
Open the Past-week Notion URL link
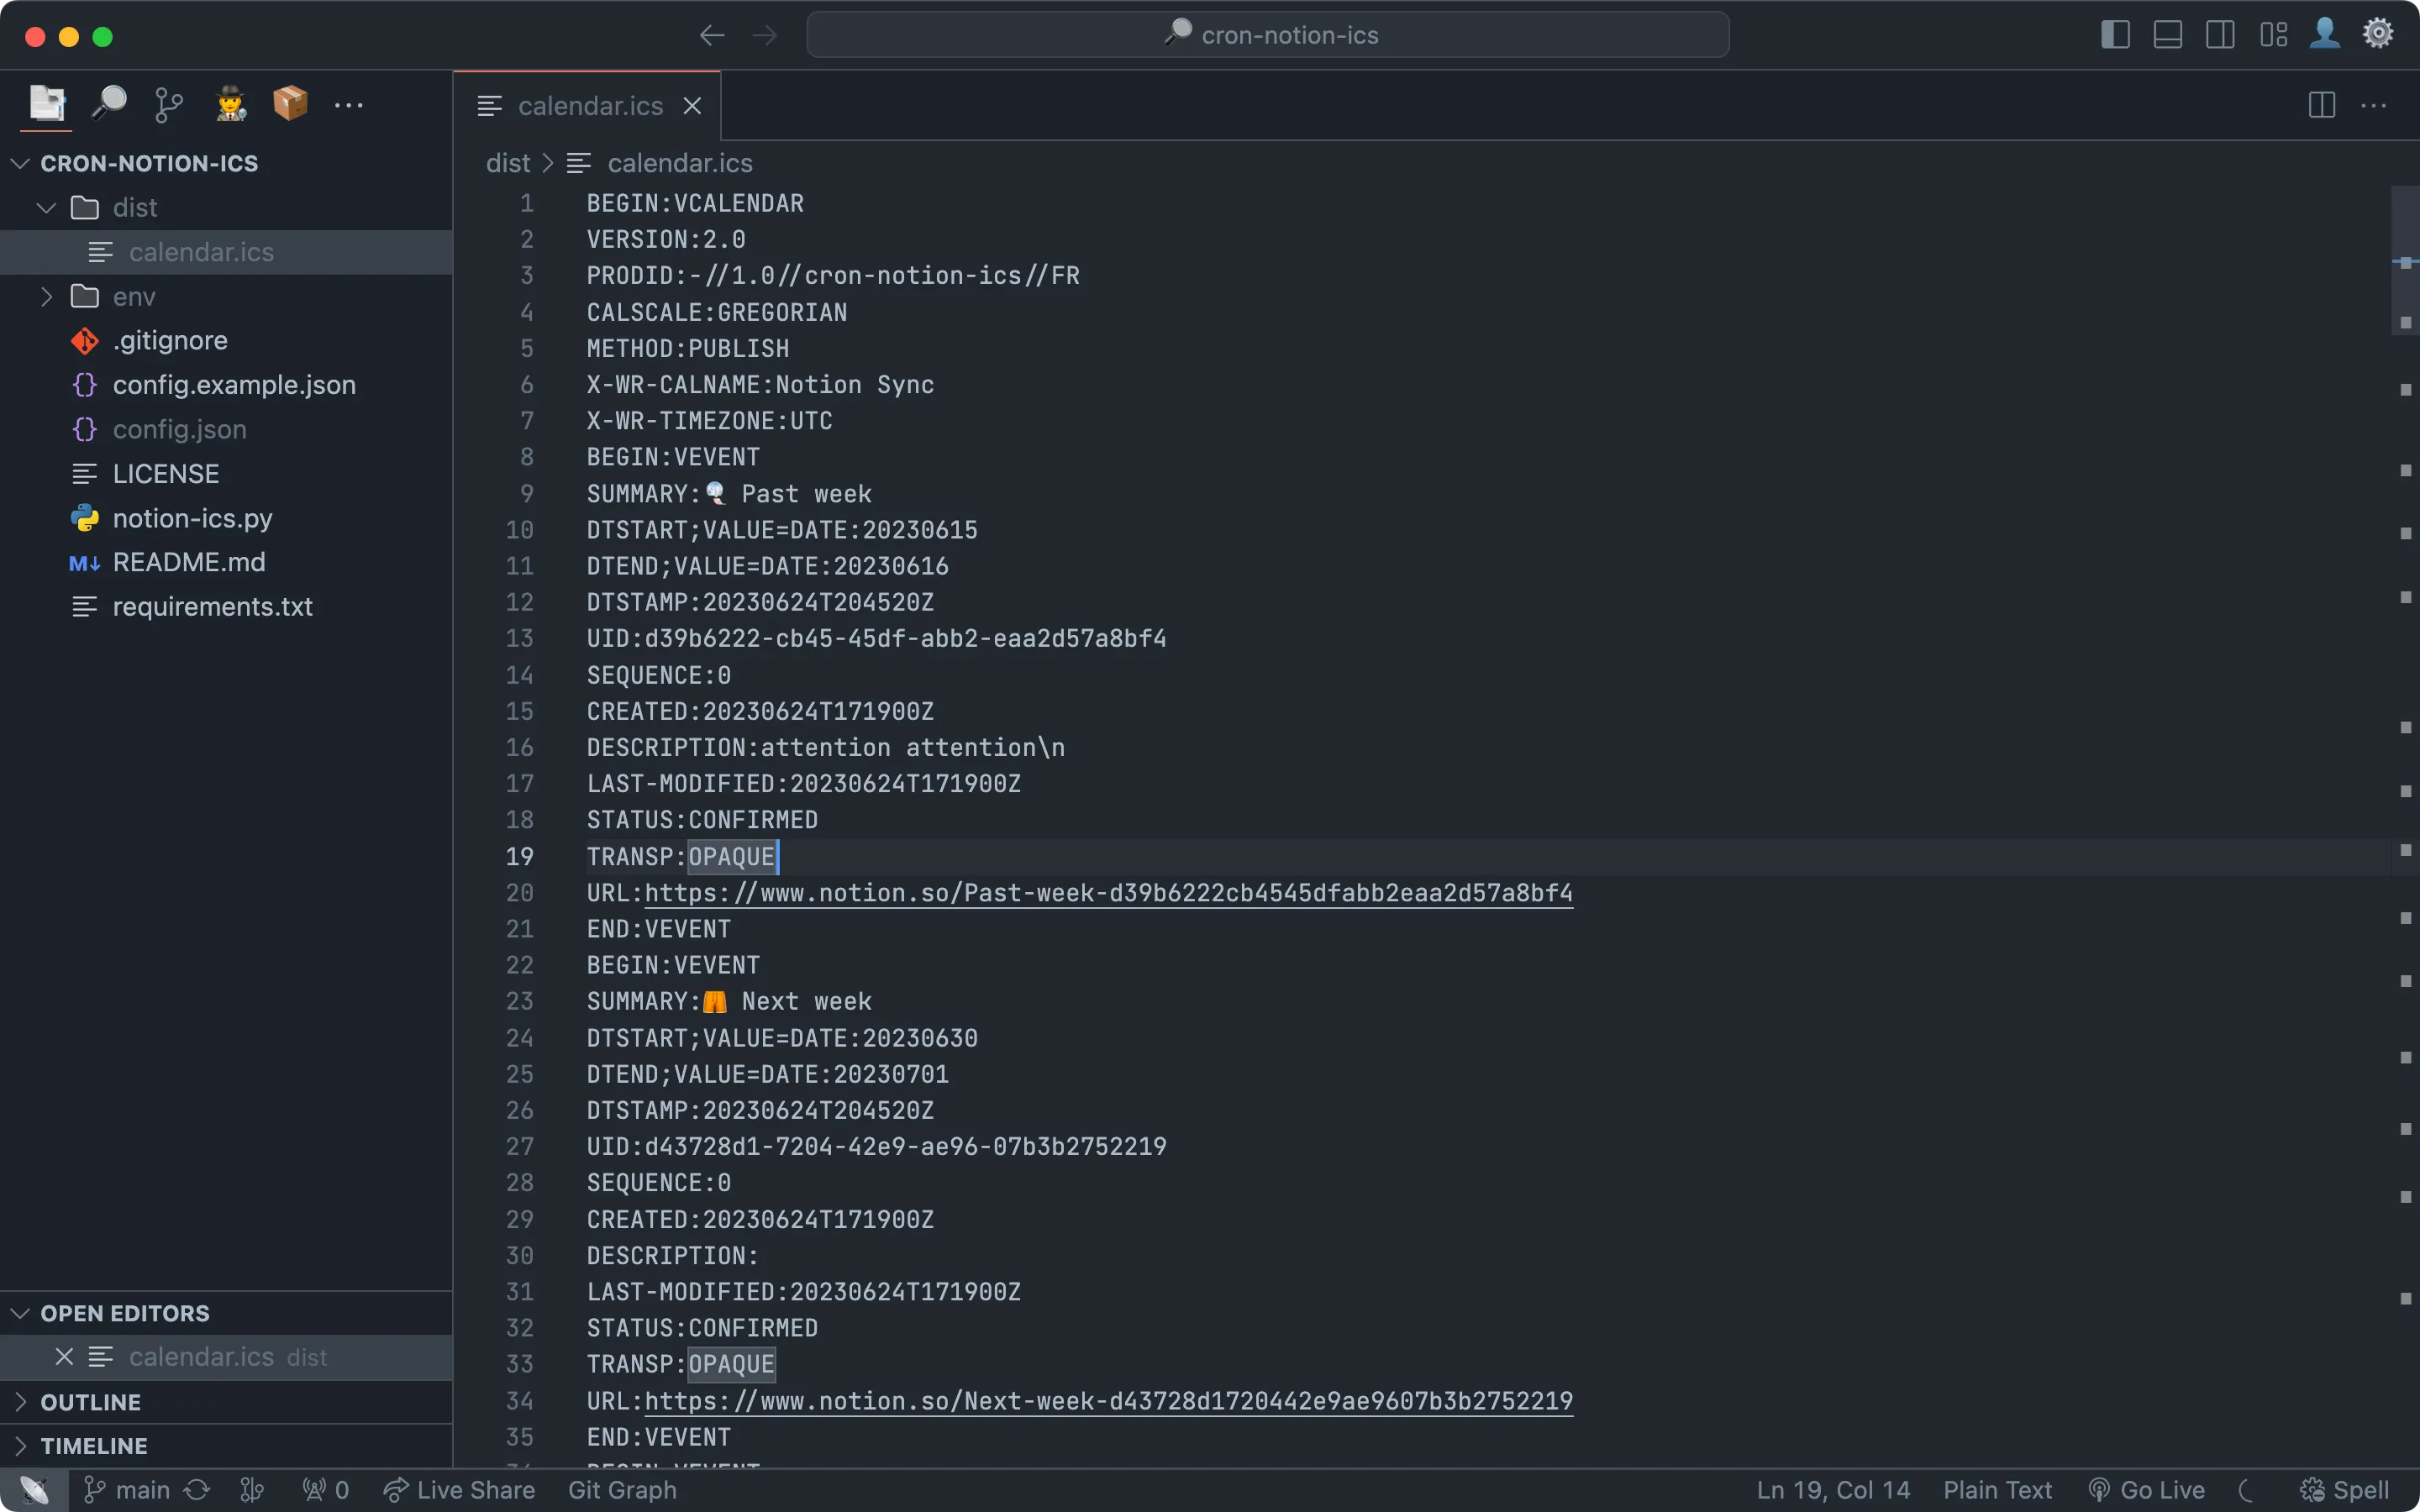pyautogui.click(x=1108, y=893)
